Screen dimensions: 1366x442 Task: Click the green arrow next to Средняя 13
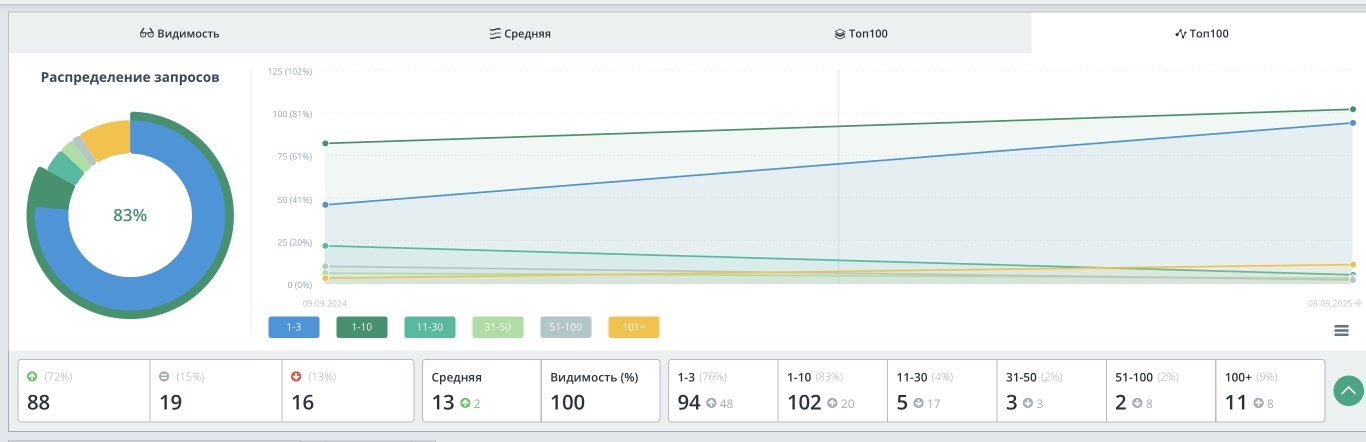pyautogui.click(x=465, y=404)
